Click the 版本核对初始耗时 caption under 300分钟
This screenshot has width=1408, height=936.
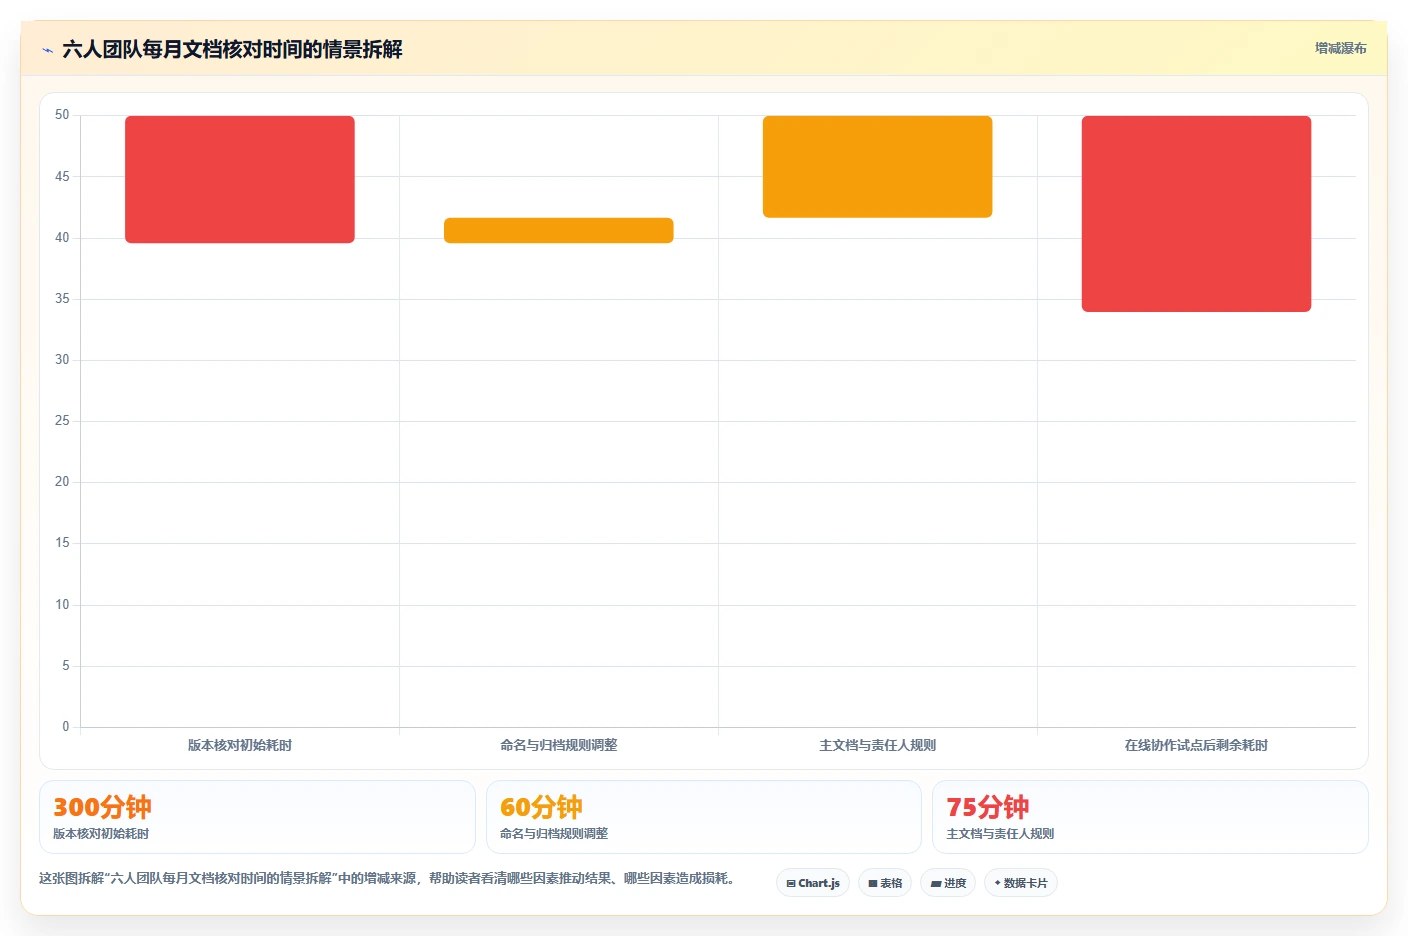coord(101,834)
